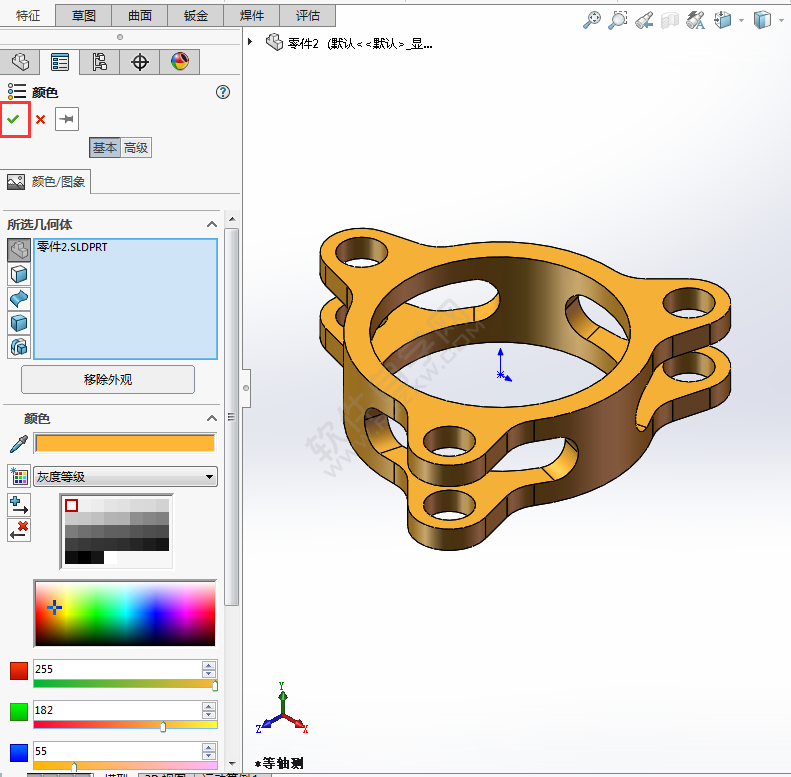Pin the color property panel
The image size is (791, 777).
coord(67,119)
